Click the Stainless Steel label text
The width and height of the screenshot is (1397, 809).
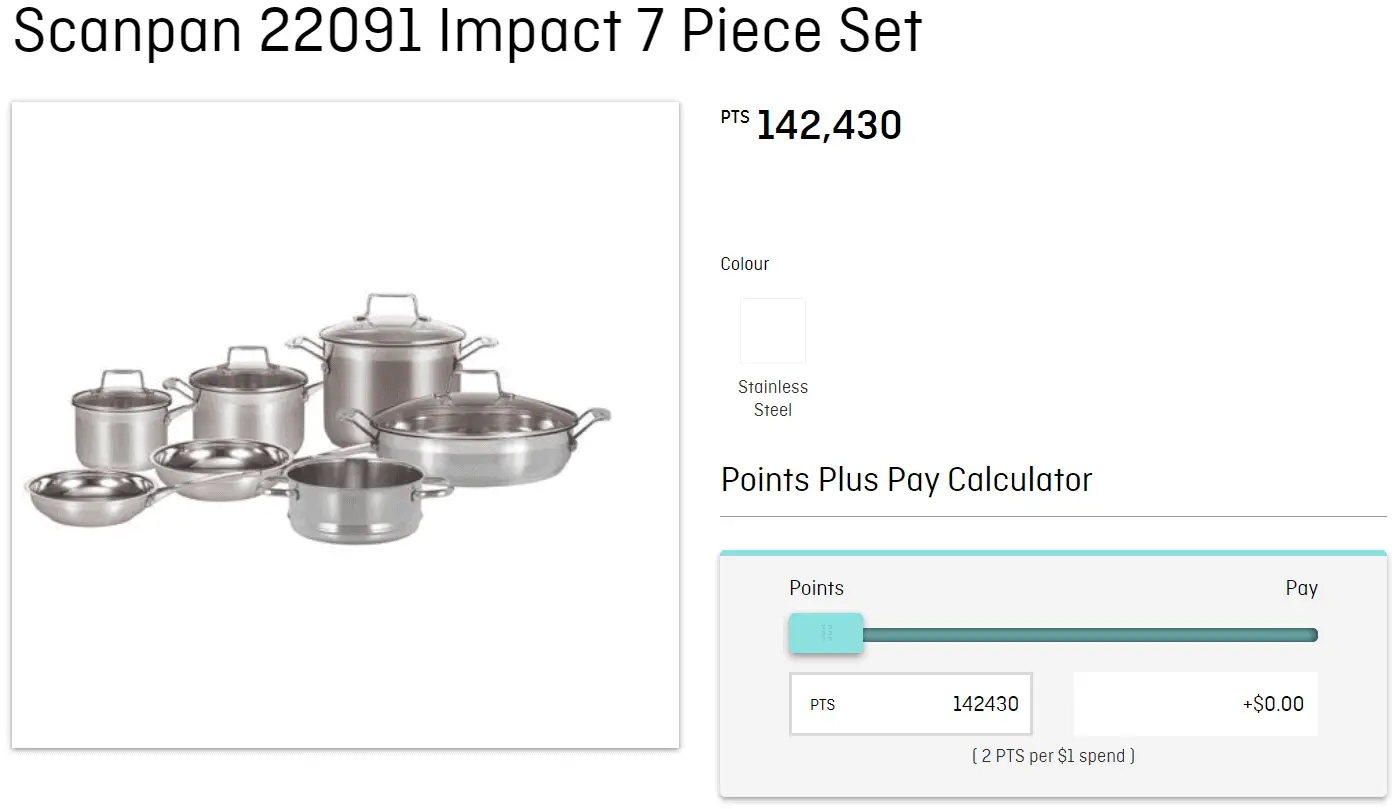[x=773, y=398]
